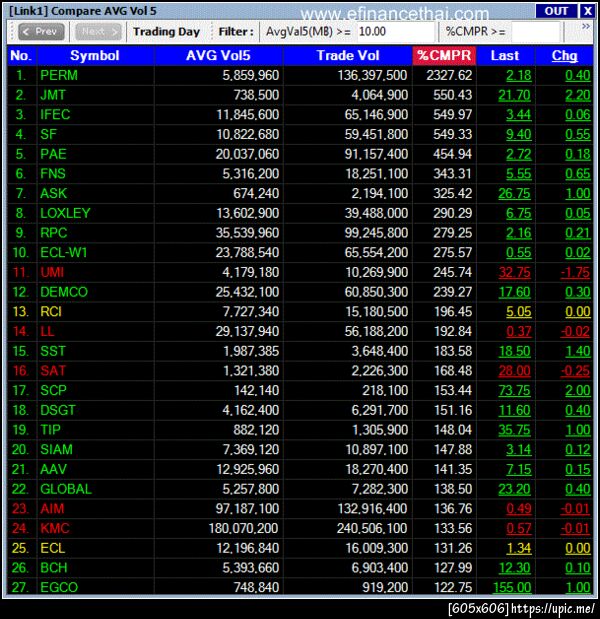The height and width of the screenshot is (619, 600).
Task: Click AIM's AVG Vol5 value 97,187,100
Action: tap(248, 509)
